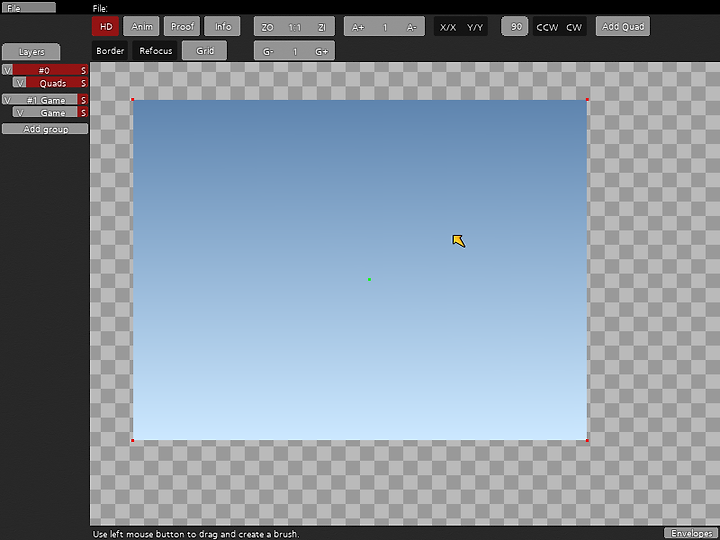
Task: Click S button on Quads layer
Action: click(x=83, y=83)
